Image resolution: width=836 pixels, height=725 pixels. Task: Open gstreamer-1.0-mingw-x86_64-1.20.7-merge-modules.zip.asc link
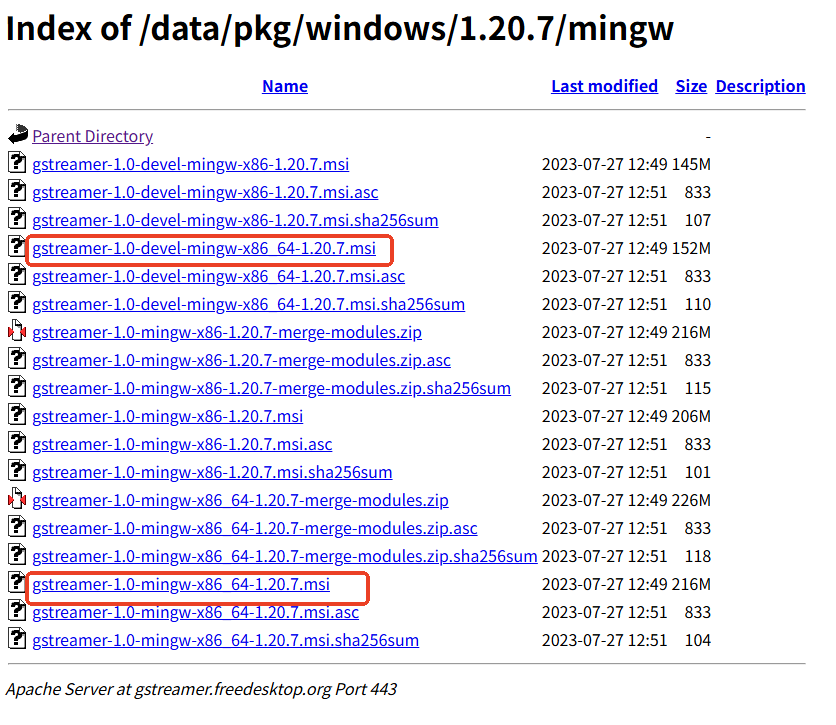[255, 528]
